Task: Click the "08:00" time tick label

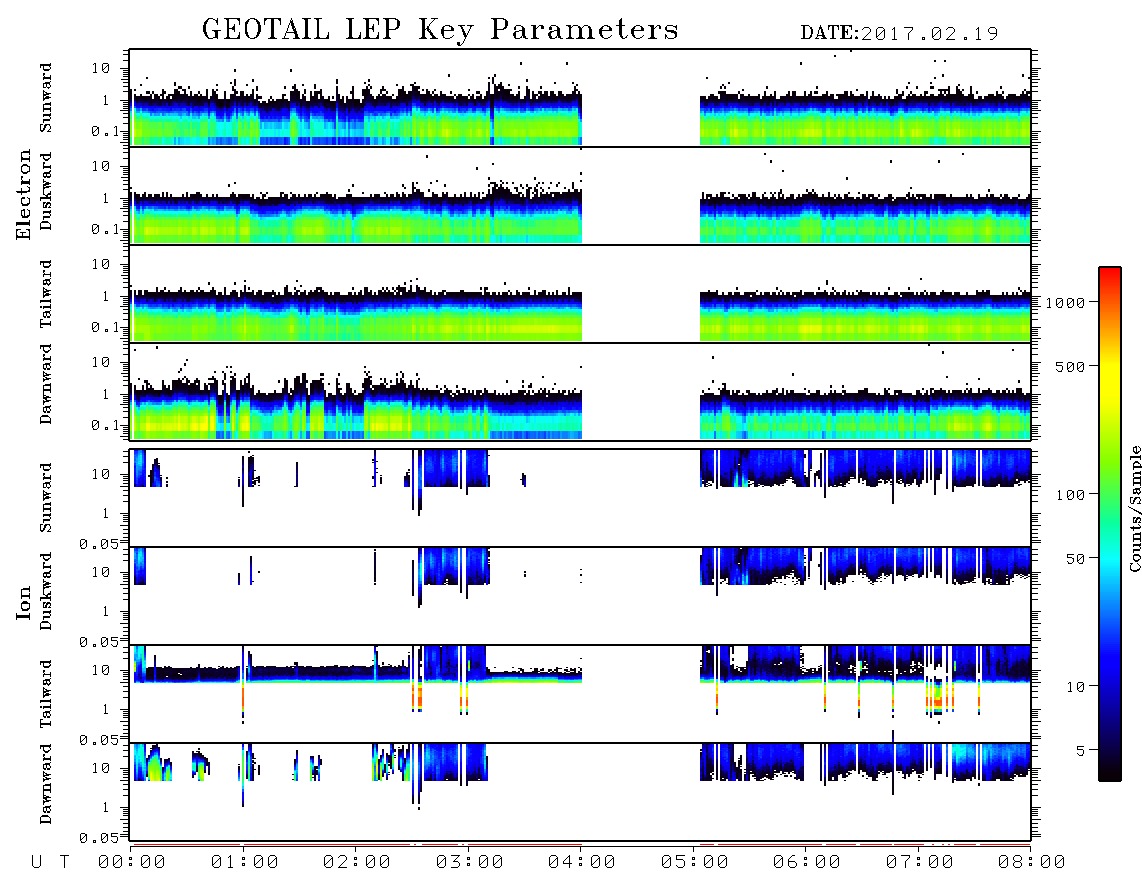Action: (x=1032, y=862)
